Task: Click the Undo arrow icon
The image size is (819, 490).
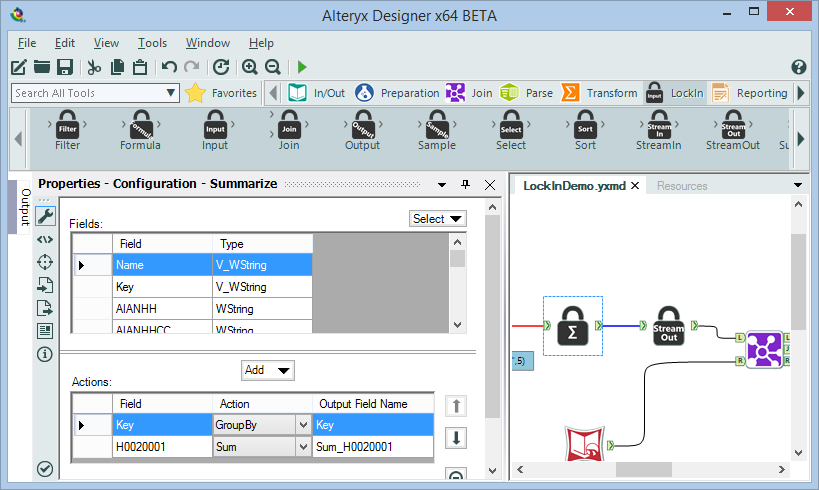Action: [x=169, y=67]
